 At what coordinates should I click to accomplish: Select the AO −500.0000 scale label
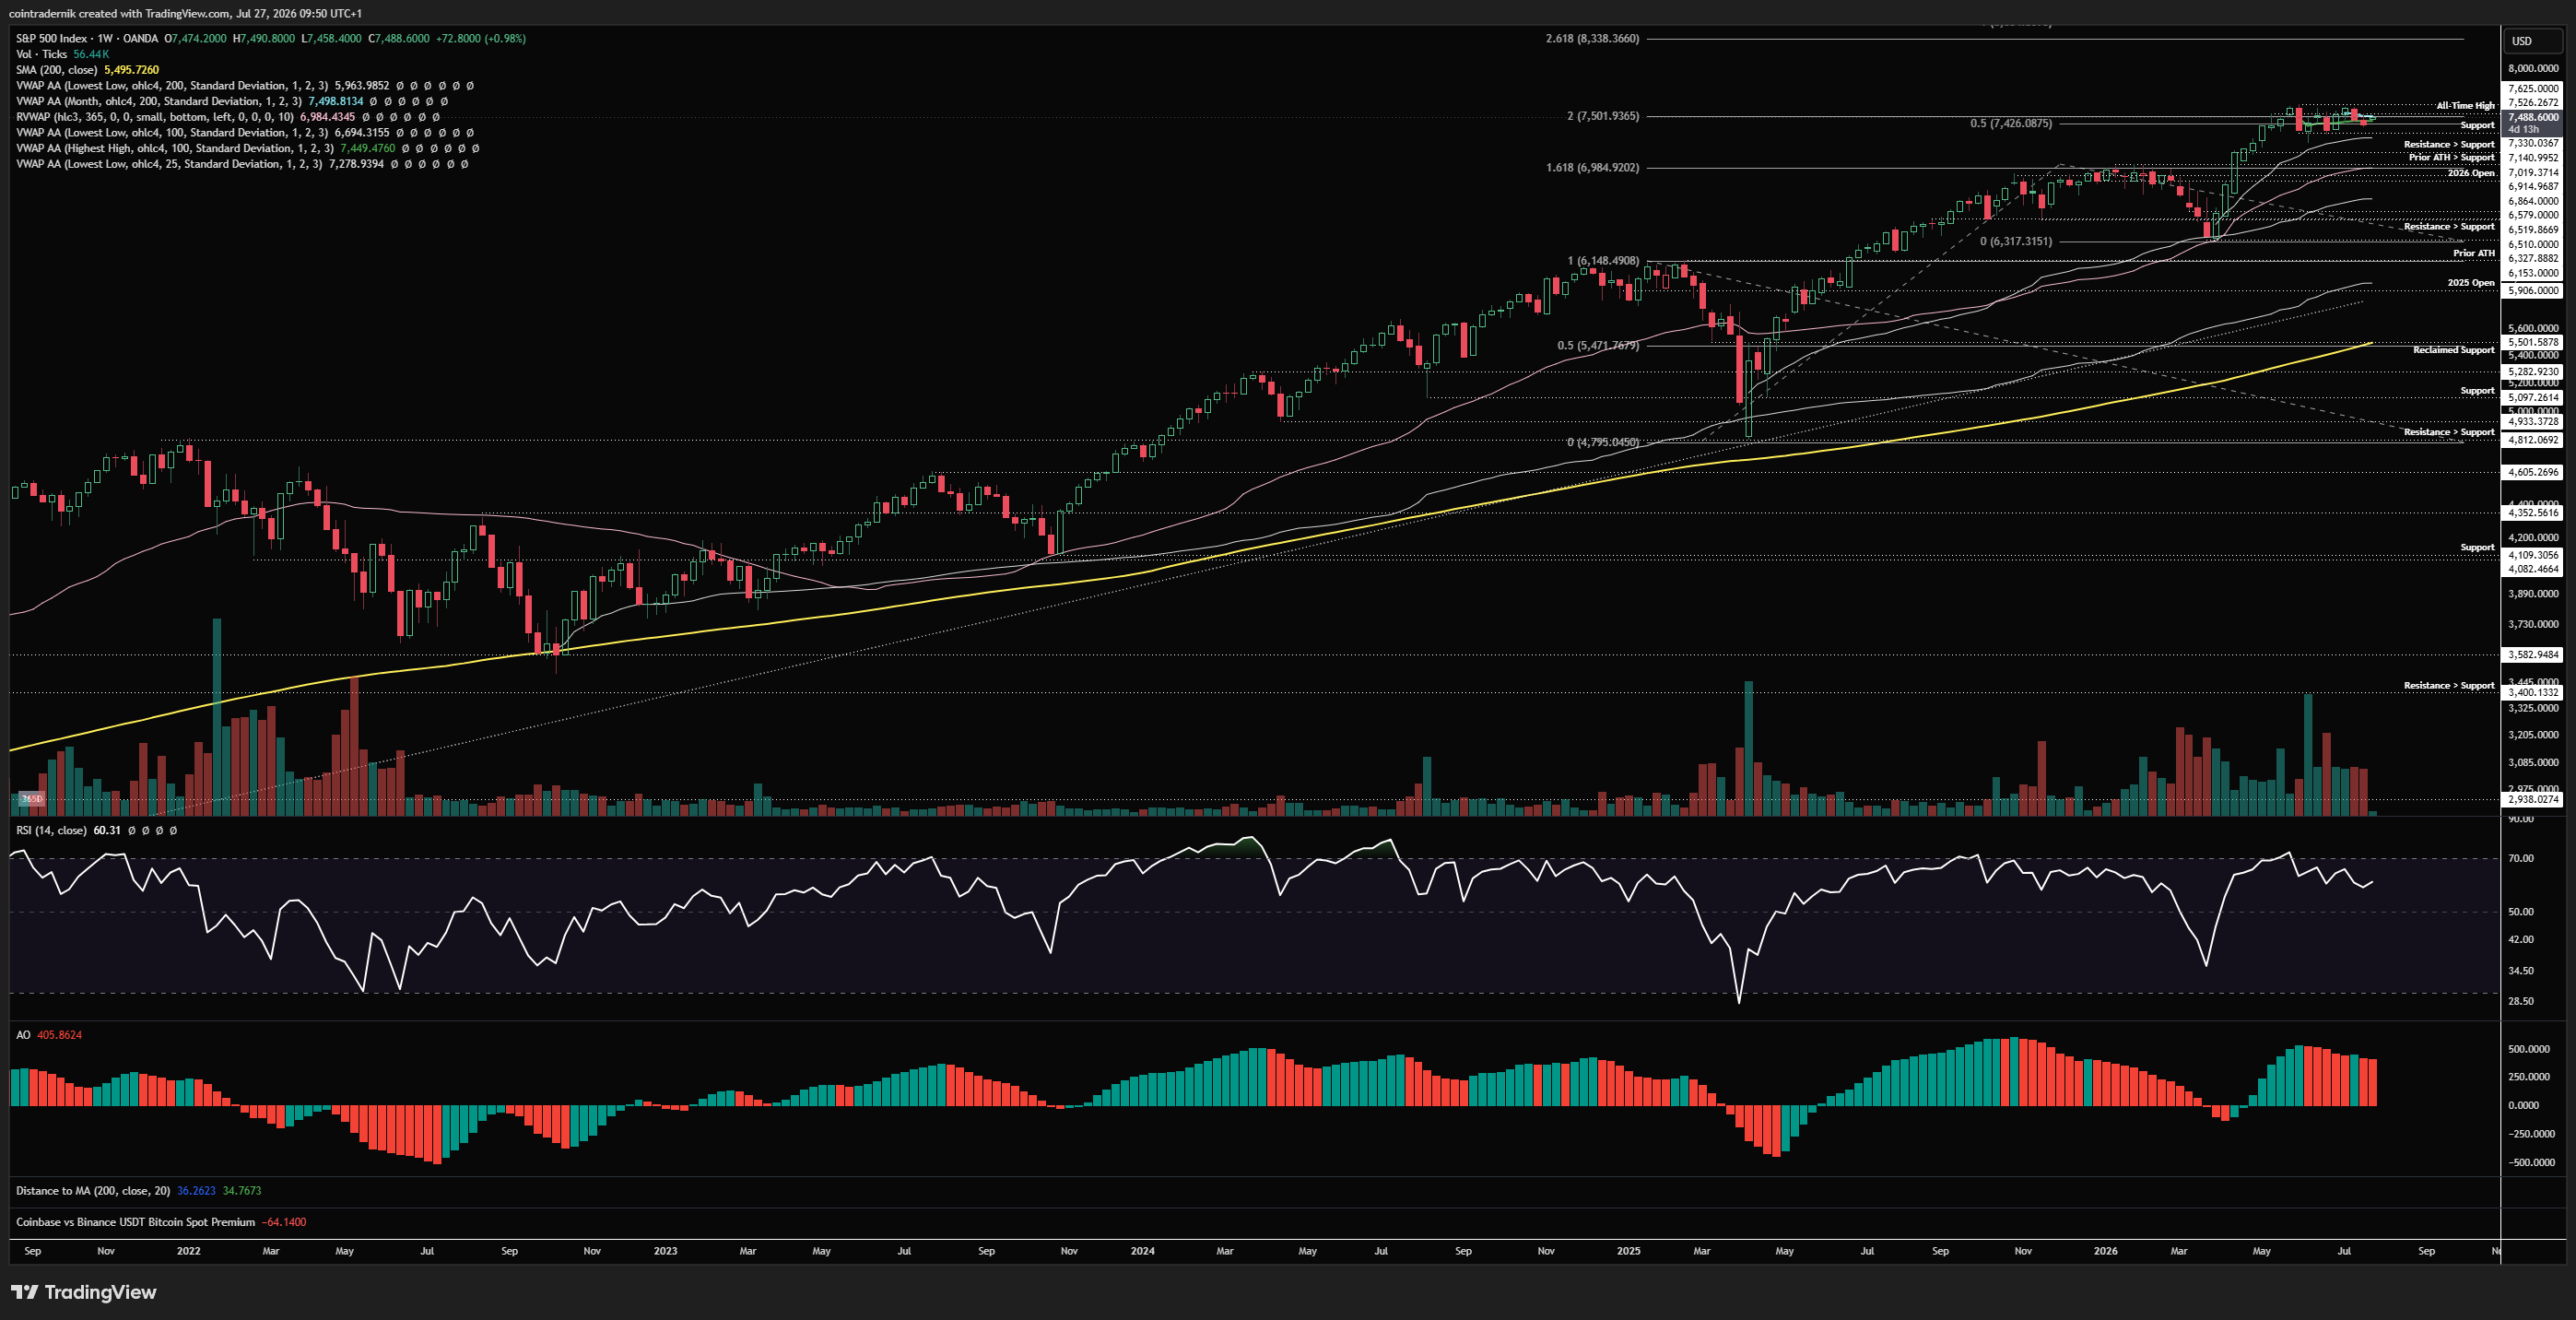coord(2530,1163)
